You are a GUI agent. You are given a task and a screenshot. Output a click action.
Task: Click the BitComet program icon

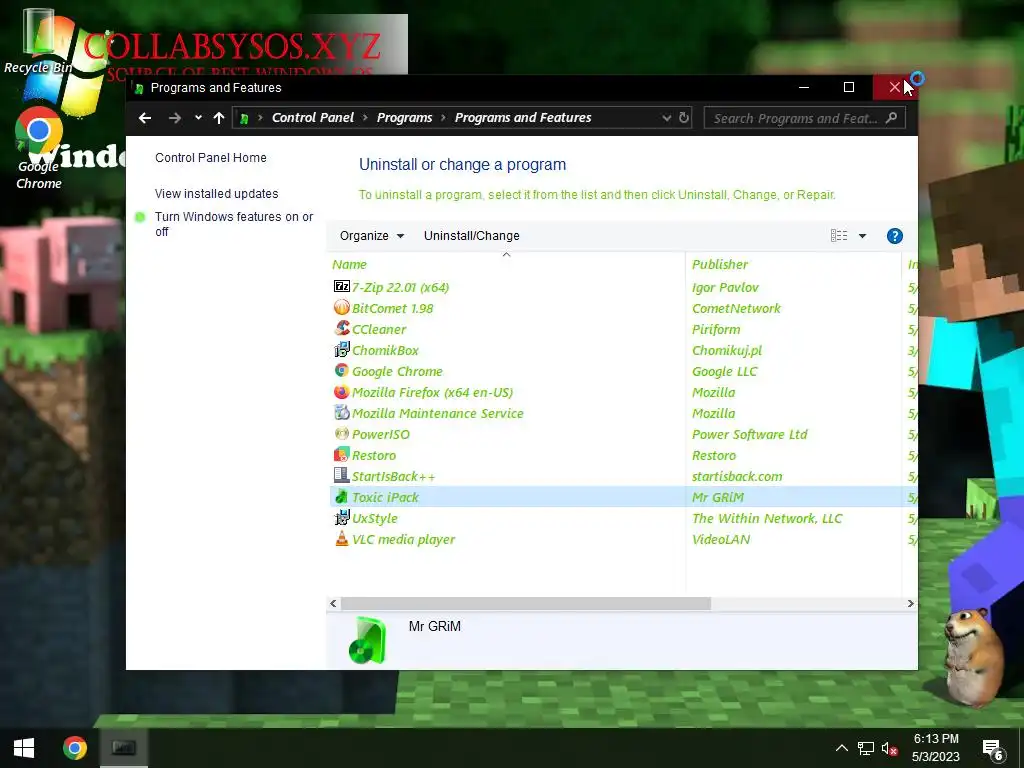(x=342, y=307)
